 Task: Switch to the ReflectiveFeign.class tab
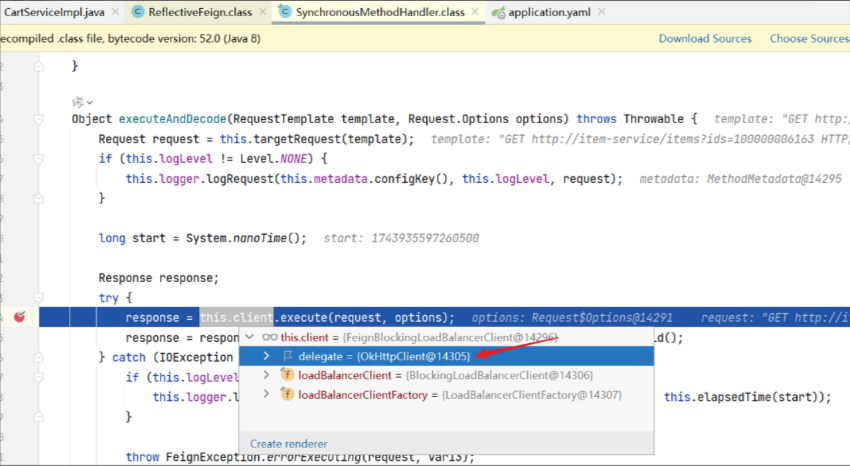coord(200,12)
